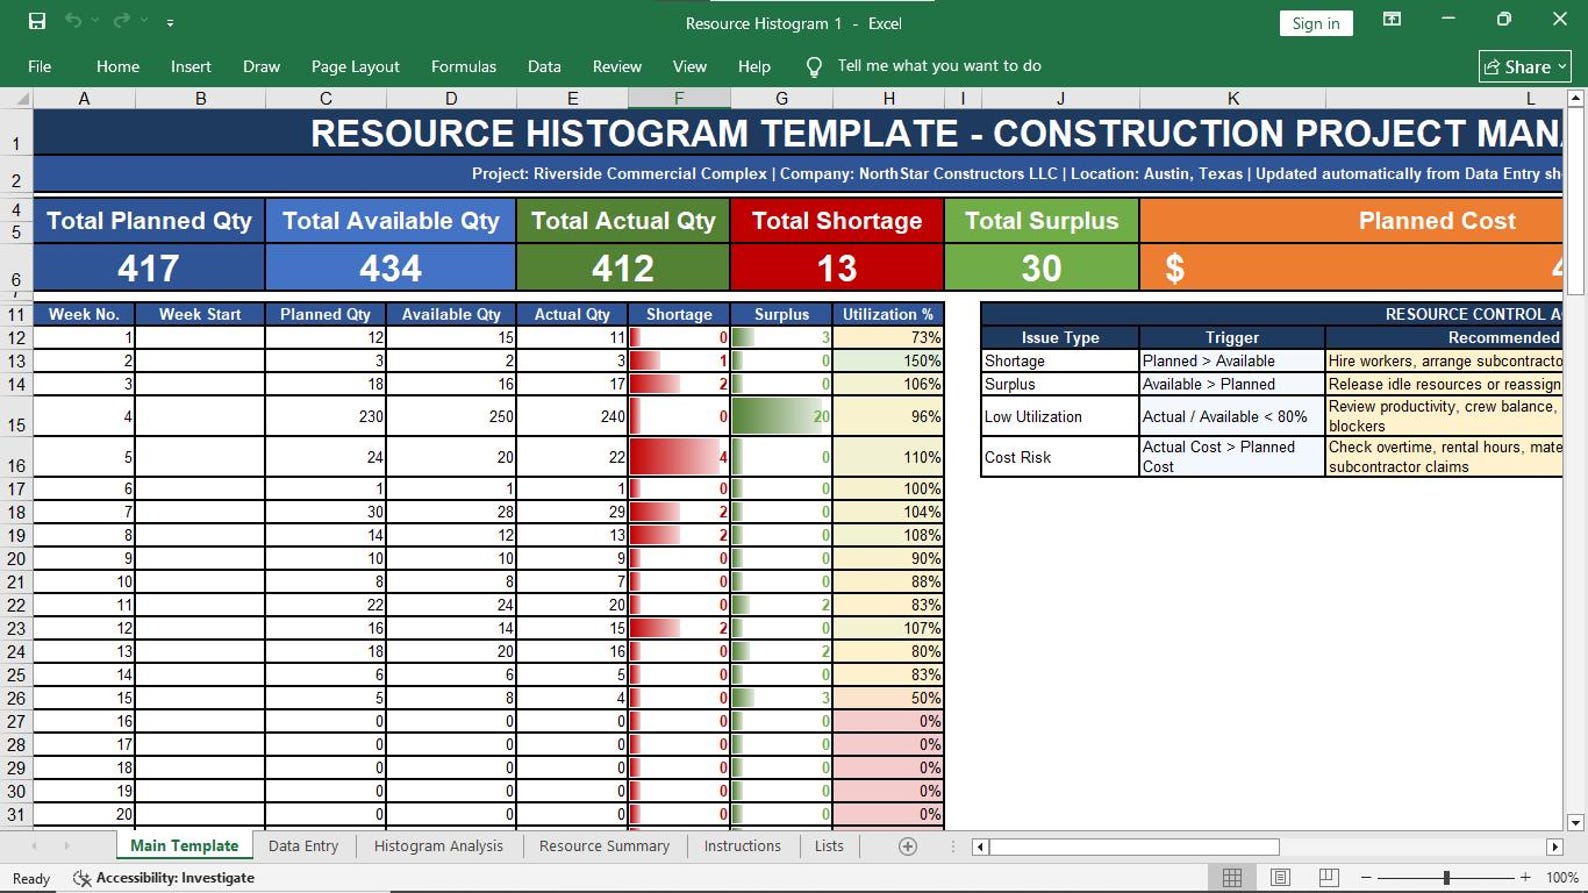This screenshot has width=1588, height=893.
Task: Click the New sheet plus icon
Action: click(x=908, y=847)
